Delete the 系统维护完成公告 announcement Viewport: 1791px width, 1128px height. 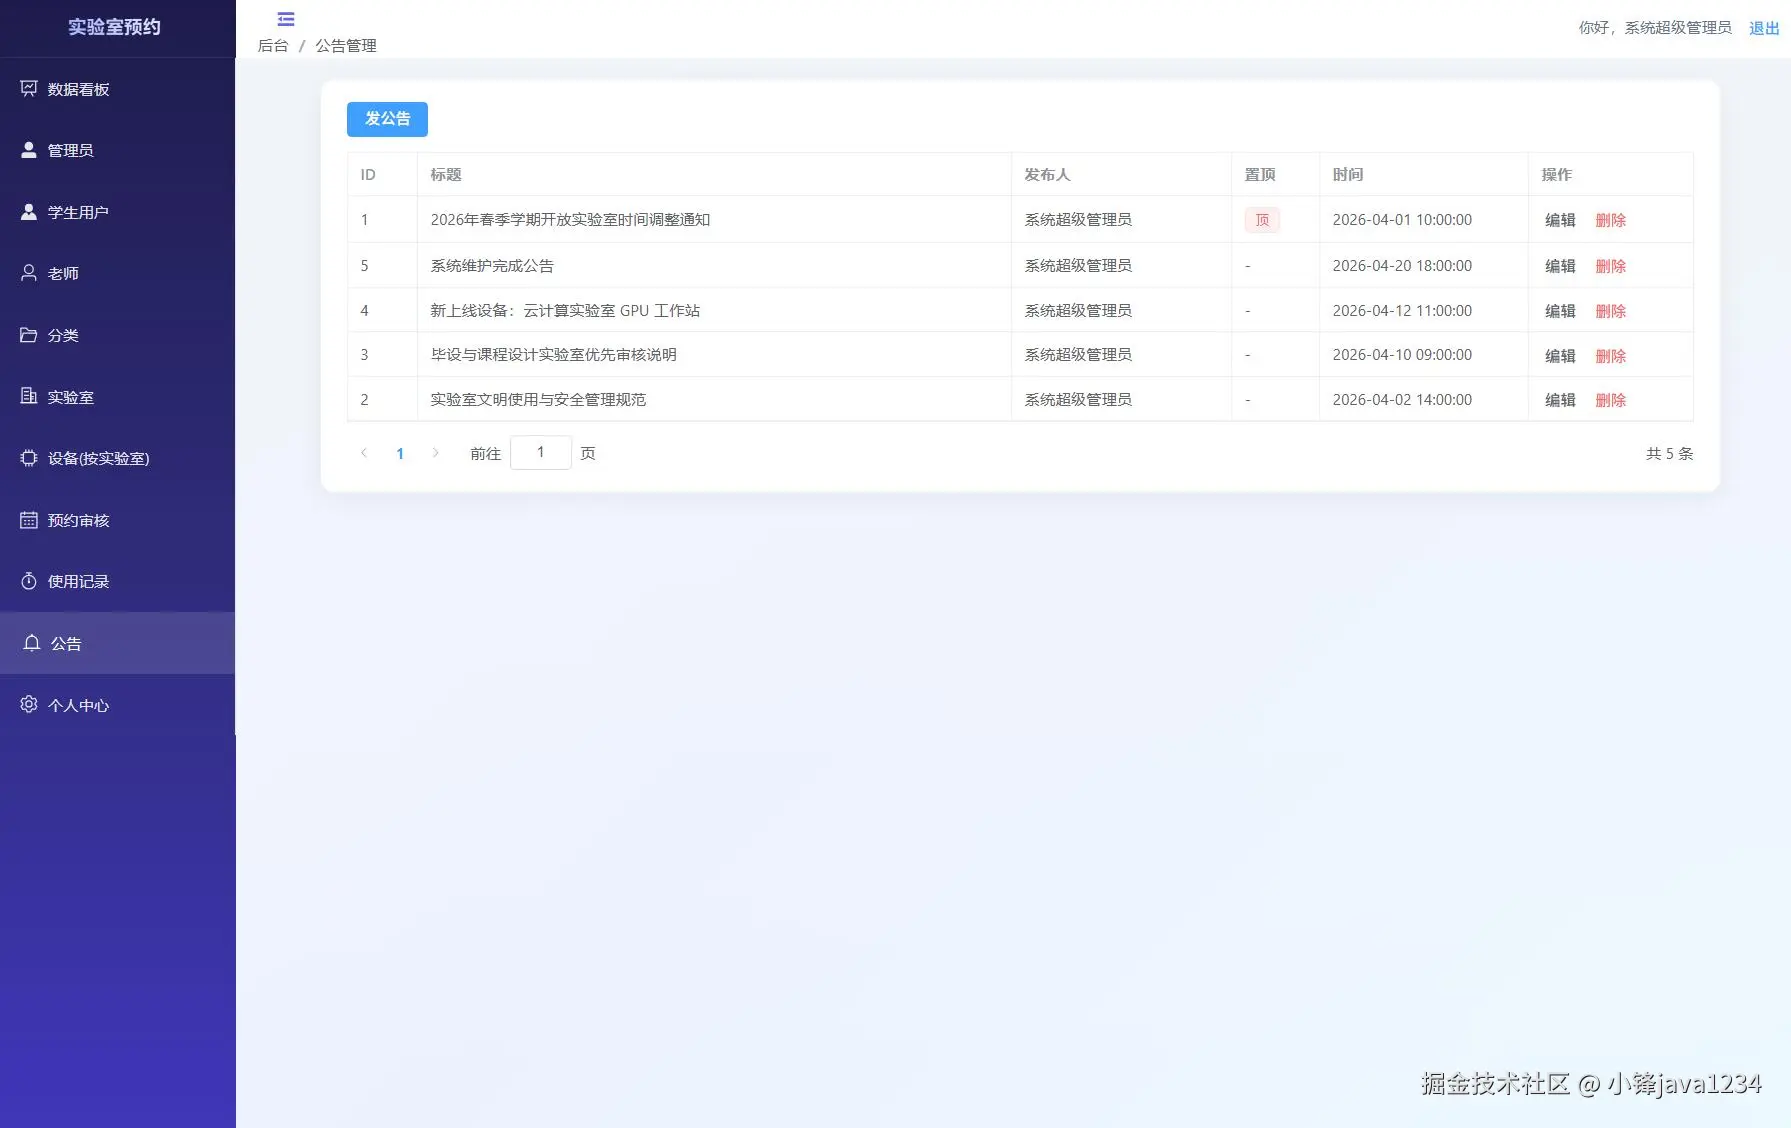tap(1611, 266)
